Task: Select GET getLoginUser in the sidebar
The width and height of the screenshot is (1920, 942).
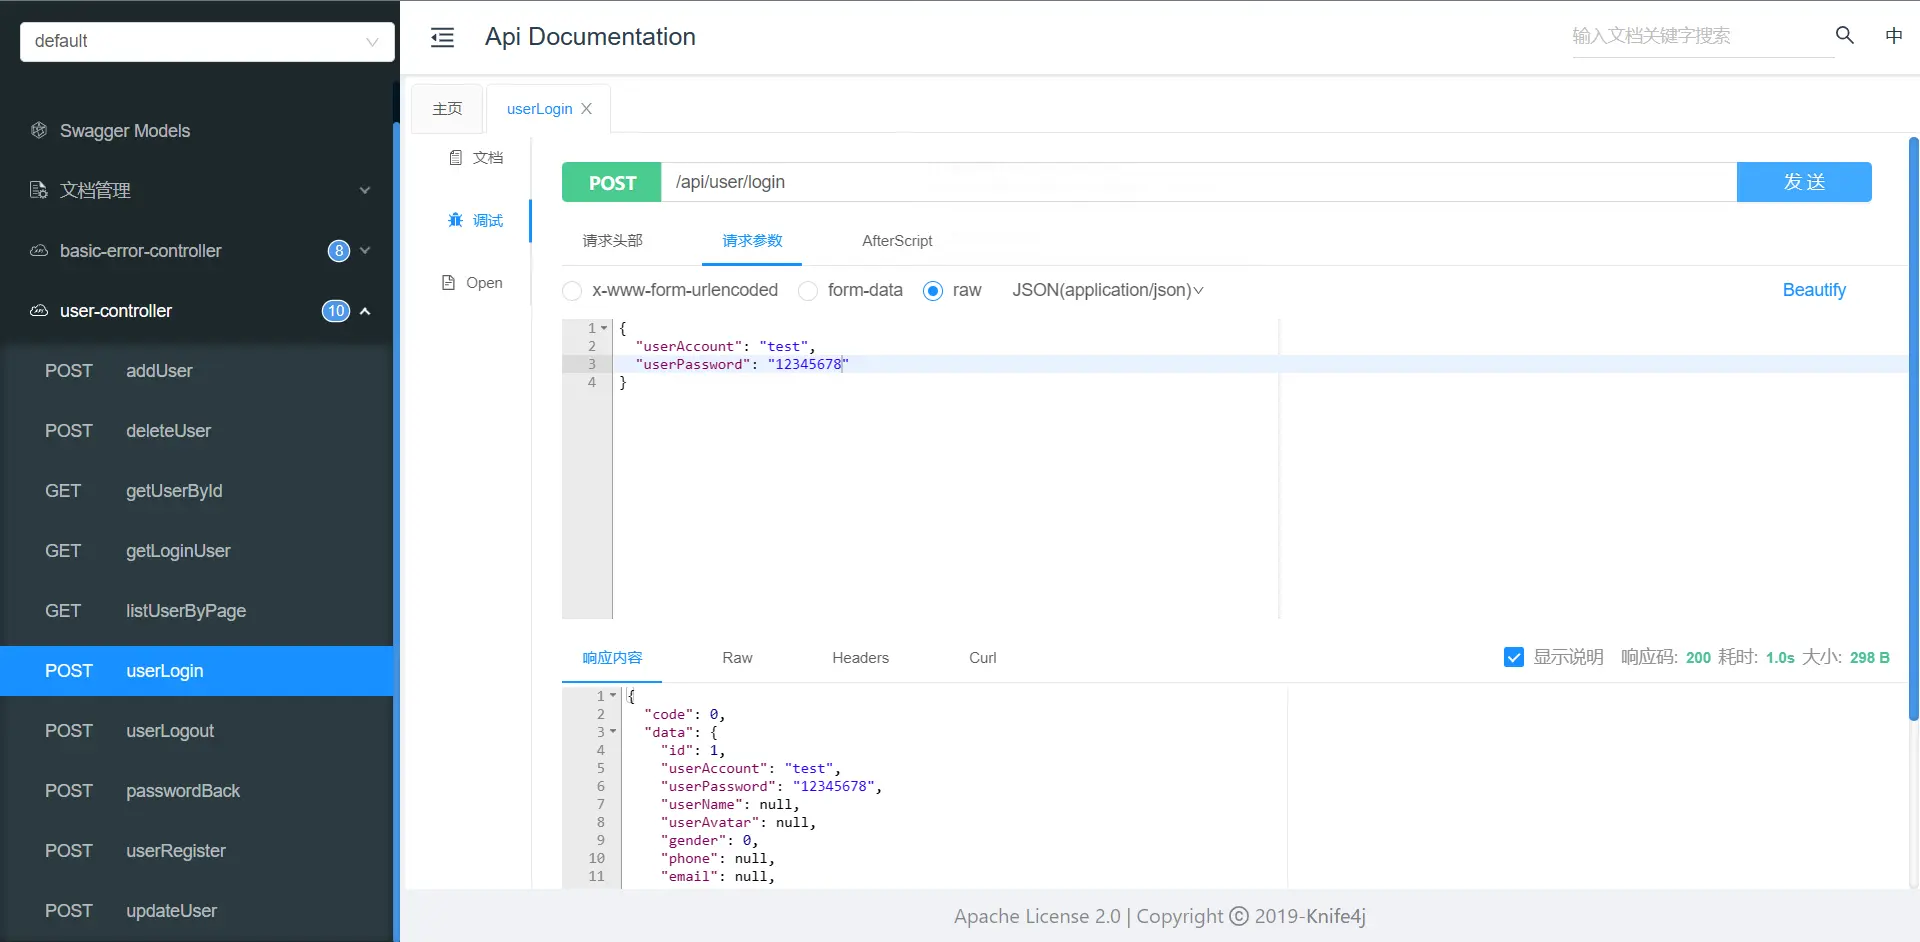Action: (x=197, y=551)
